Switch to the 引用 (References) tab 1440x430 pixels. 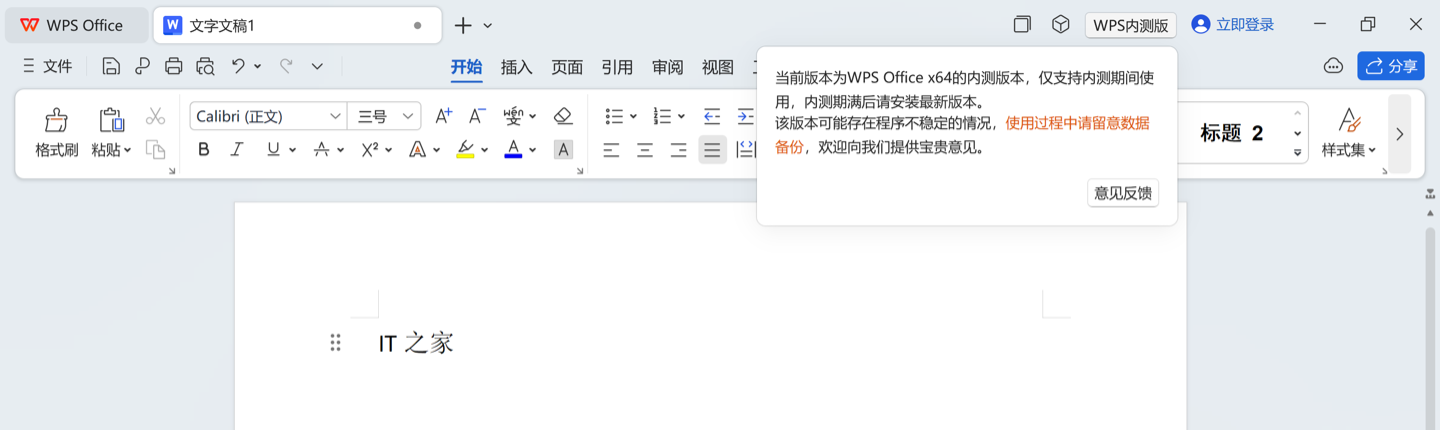(x=617, y=67)
